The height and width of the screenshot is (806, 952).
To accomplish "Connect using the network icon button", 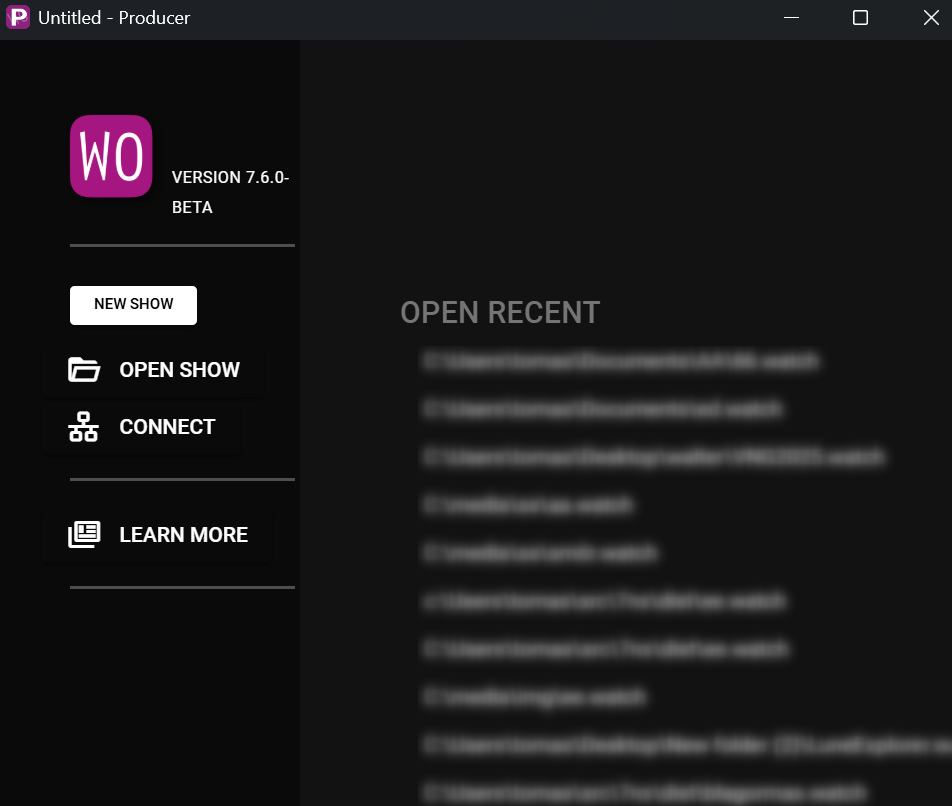I will click(84, 427).
